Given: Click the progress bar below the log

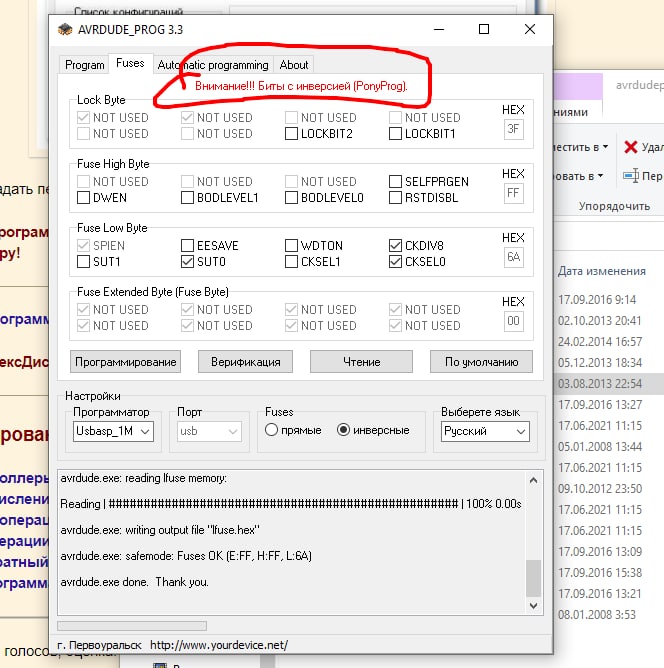Looking at the screenshot, I should (x=132, y=625).
